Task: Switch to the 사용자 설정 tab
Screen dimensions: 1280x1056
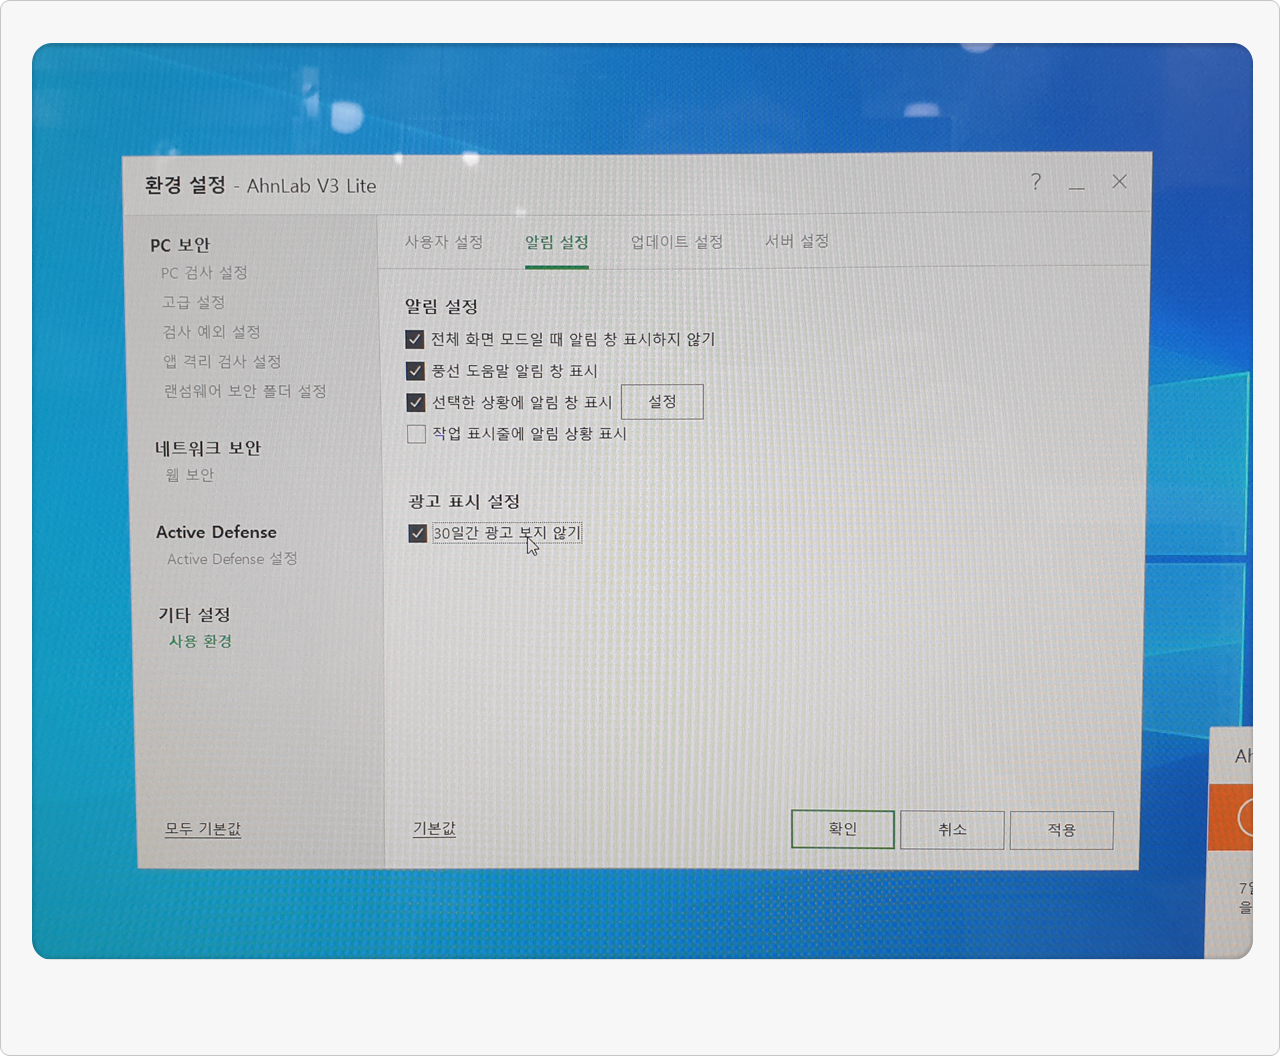Action: click(444, 242)
